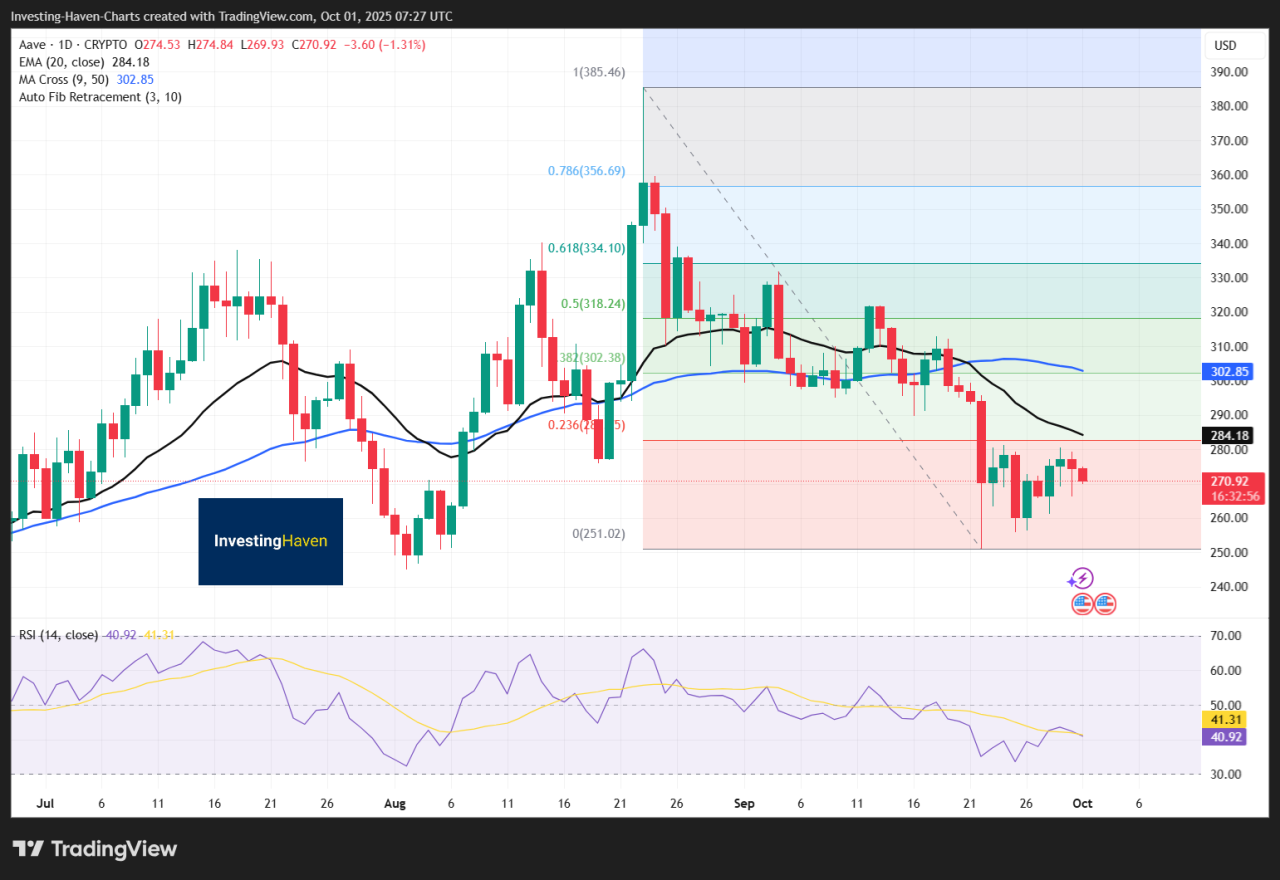Open the USD currency selector
The image size is (1280, 880).
point(1225,45)
